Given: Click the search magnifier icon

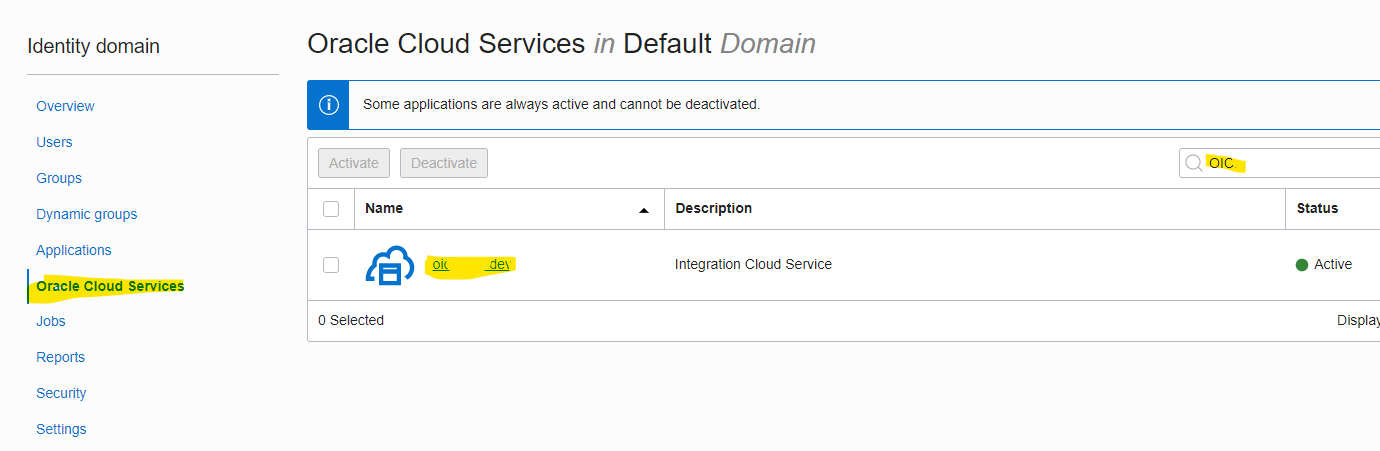Looking at the screenshot, I should click(1193, 163).
